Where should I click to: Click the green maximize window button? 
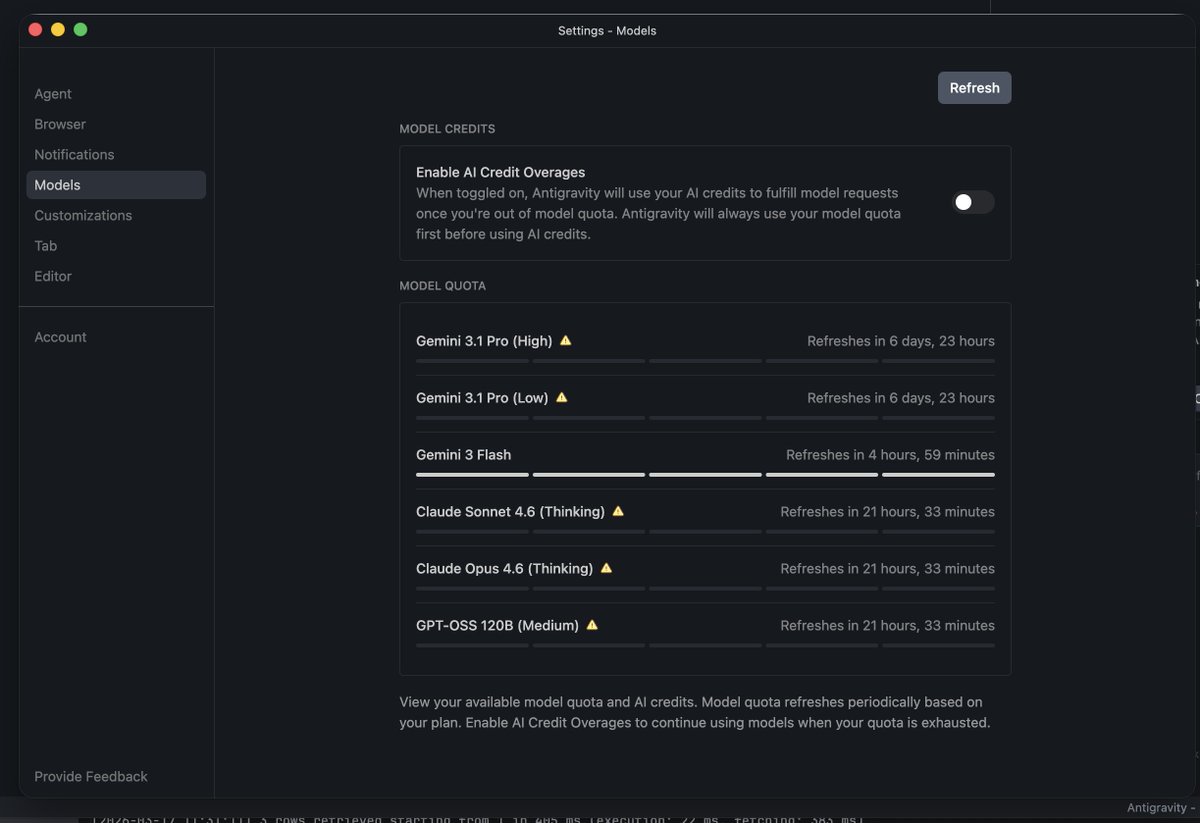[x=81, y=30]
